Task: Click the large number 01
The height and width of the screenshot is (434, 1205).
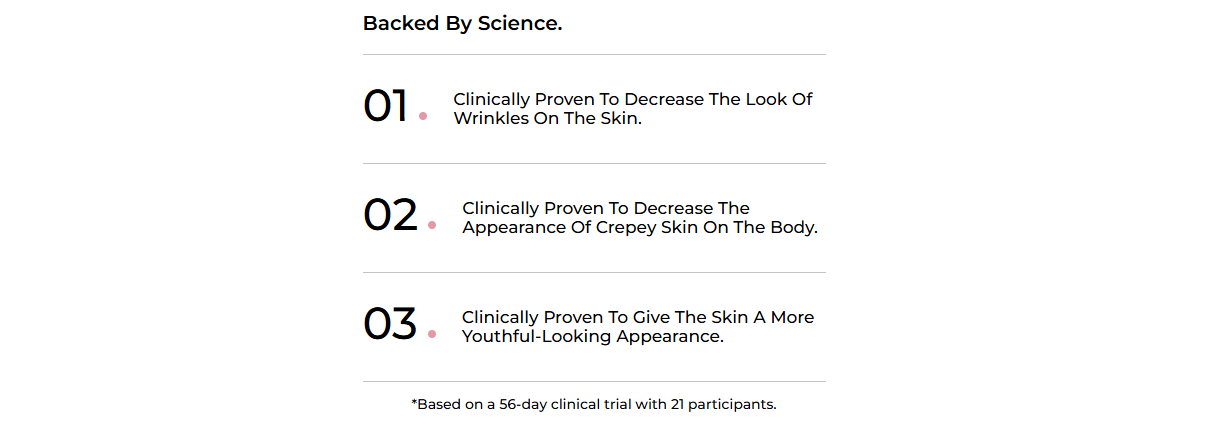Action: [x=385, y=107]
